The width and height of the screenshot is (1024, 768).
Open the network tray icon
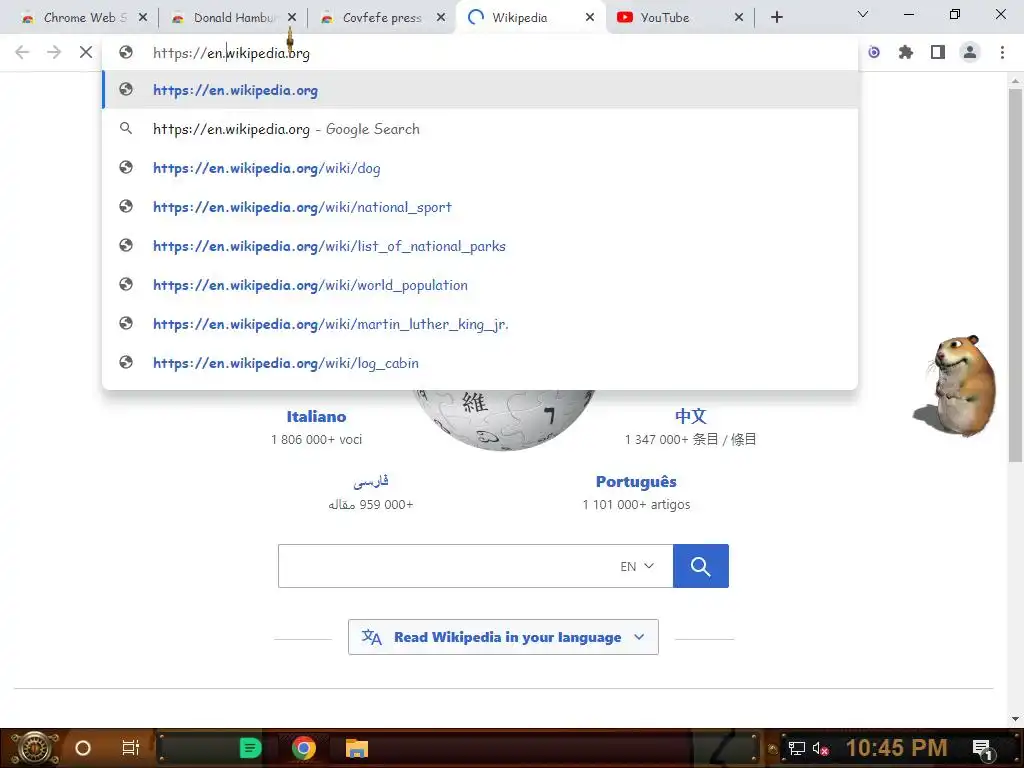click(796, 749)
